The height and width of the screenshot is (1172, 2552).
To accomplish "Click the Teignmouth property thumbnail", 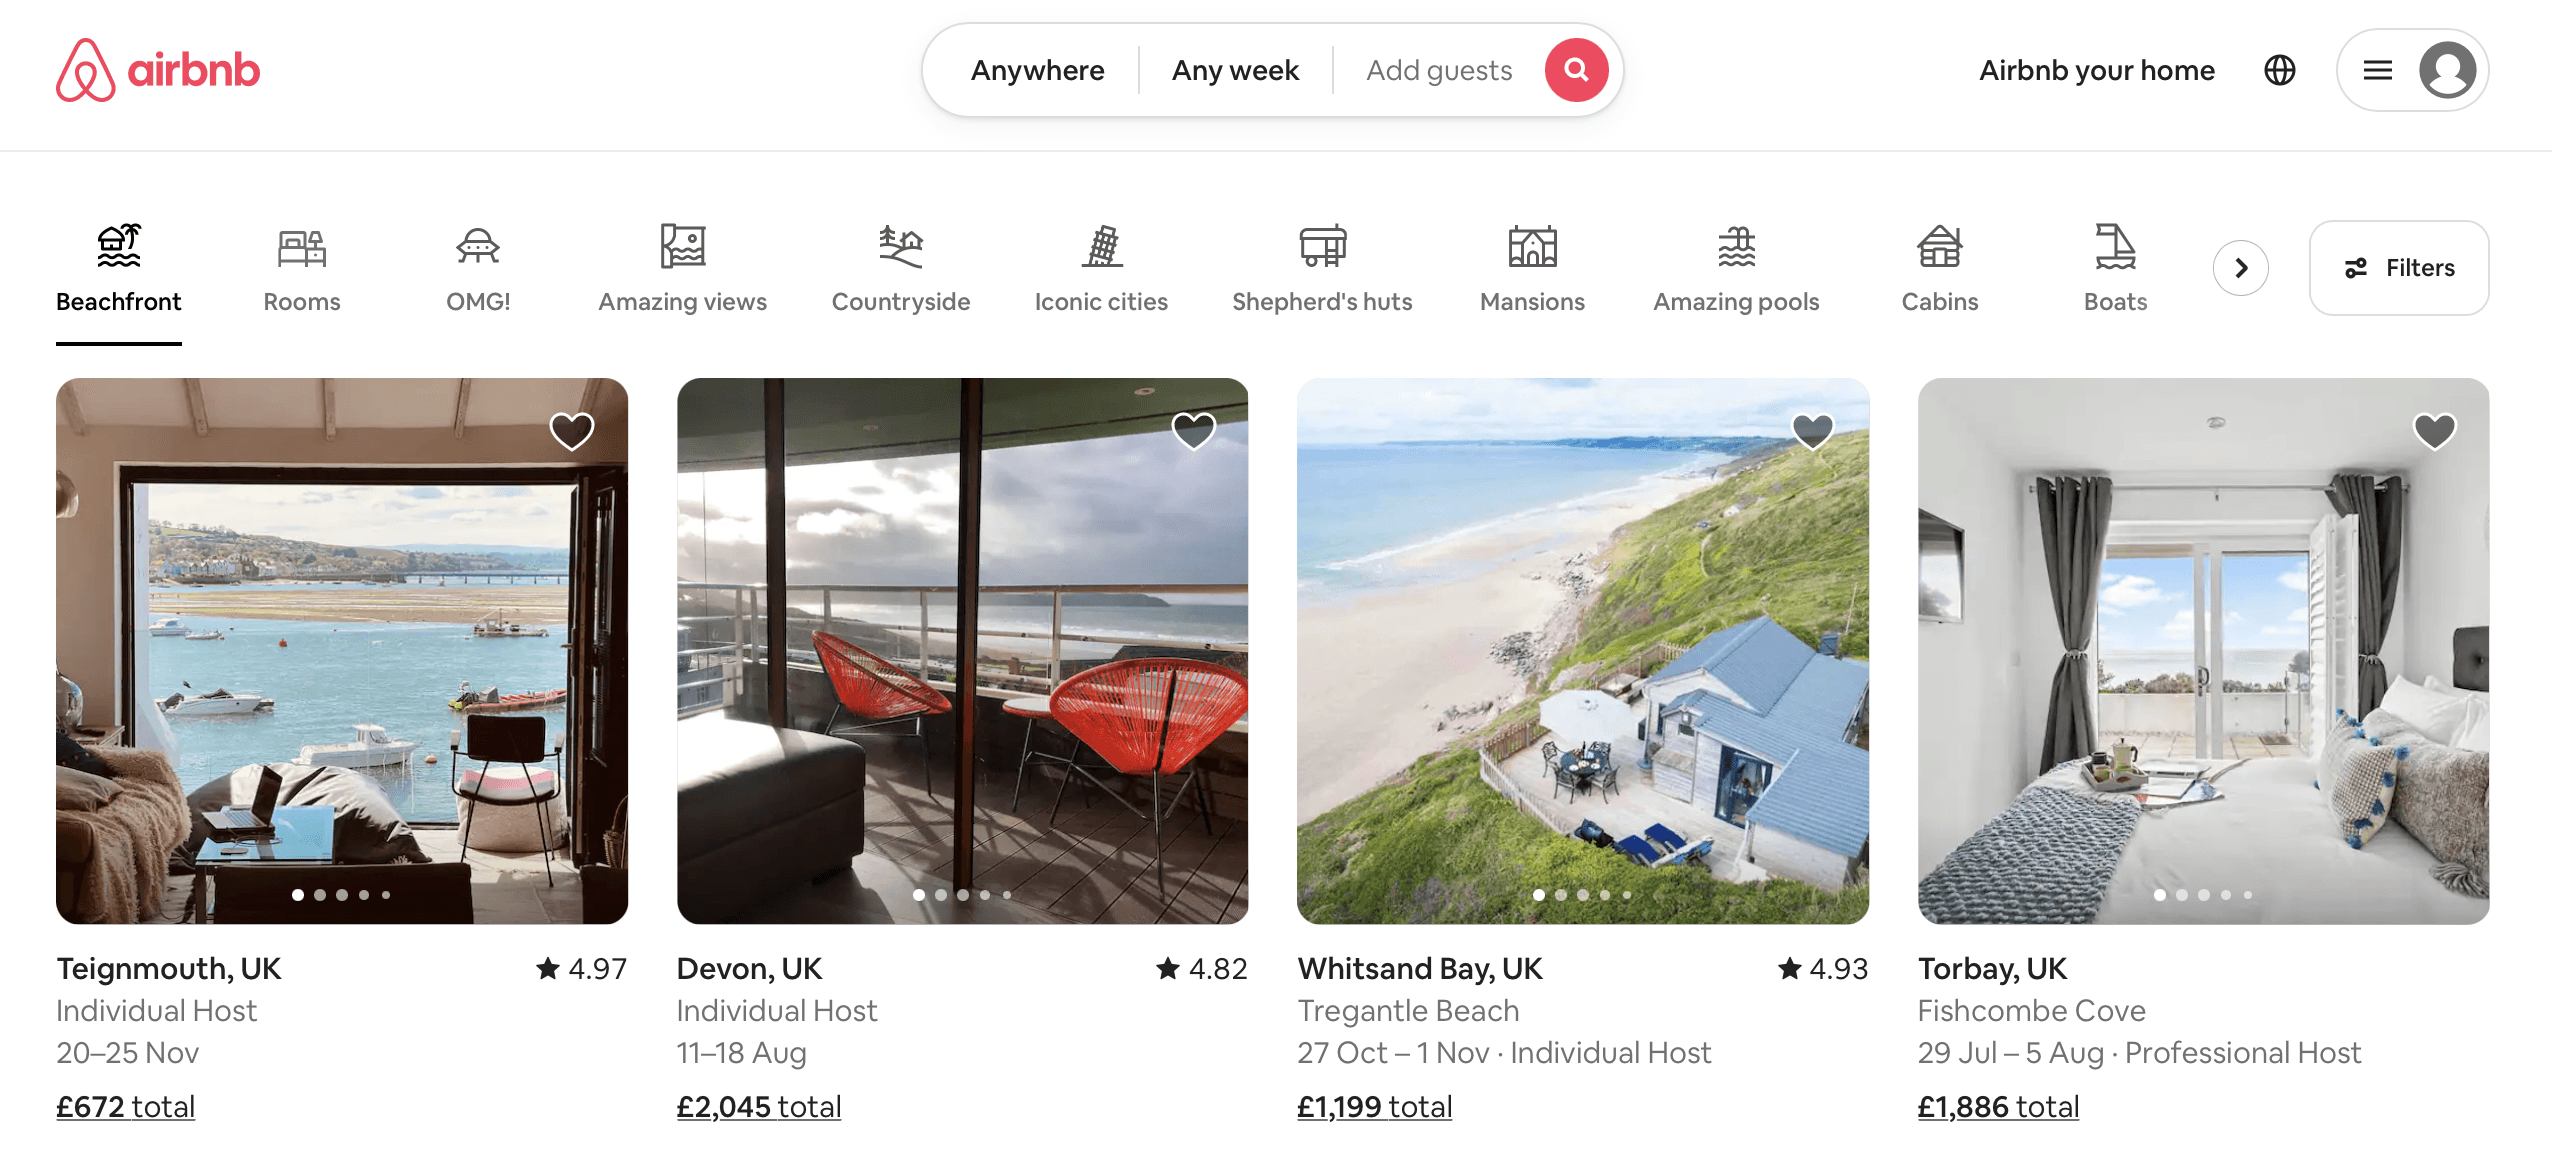I will 342,649.
